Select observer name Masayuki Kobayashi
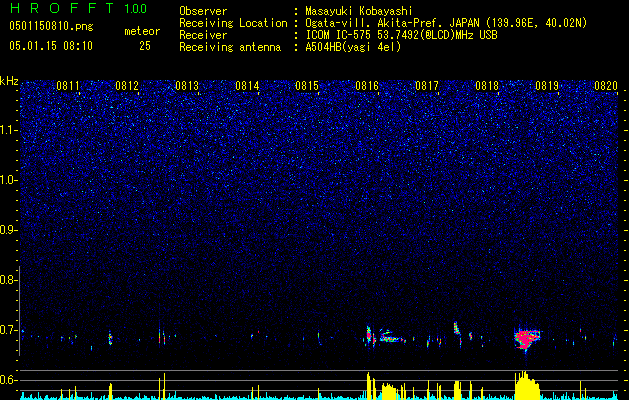 359,11
